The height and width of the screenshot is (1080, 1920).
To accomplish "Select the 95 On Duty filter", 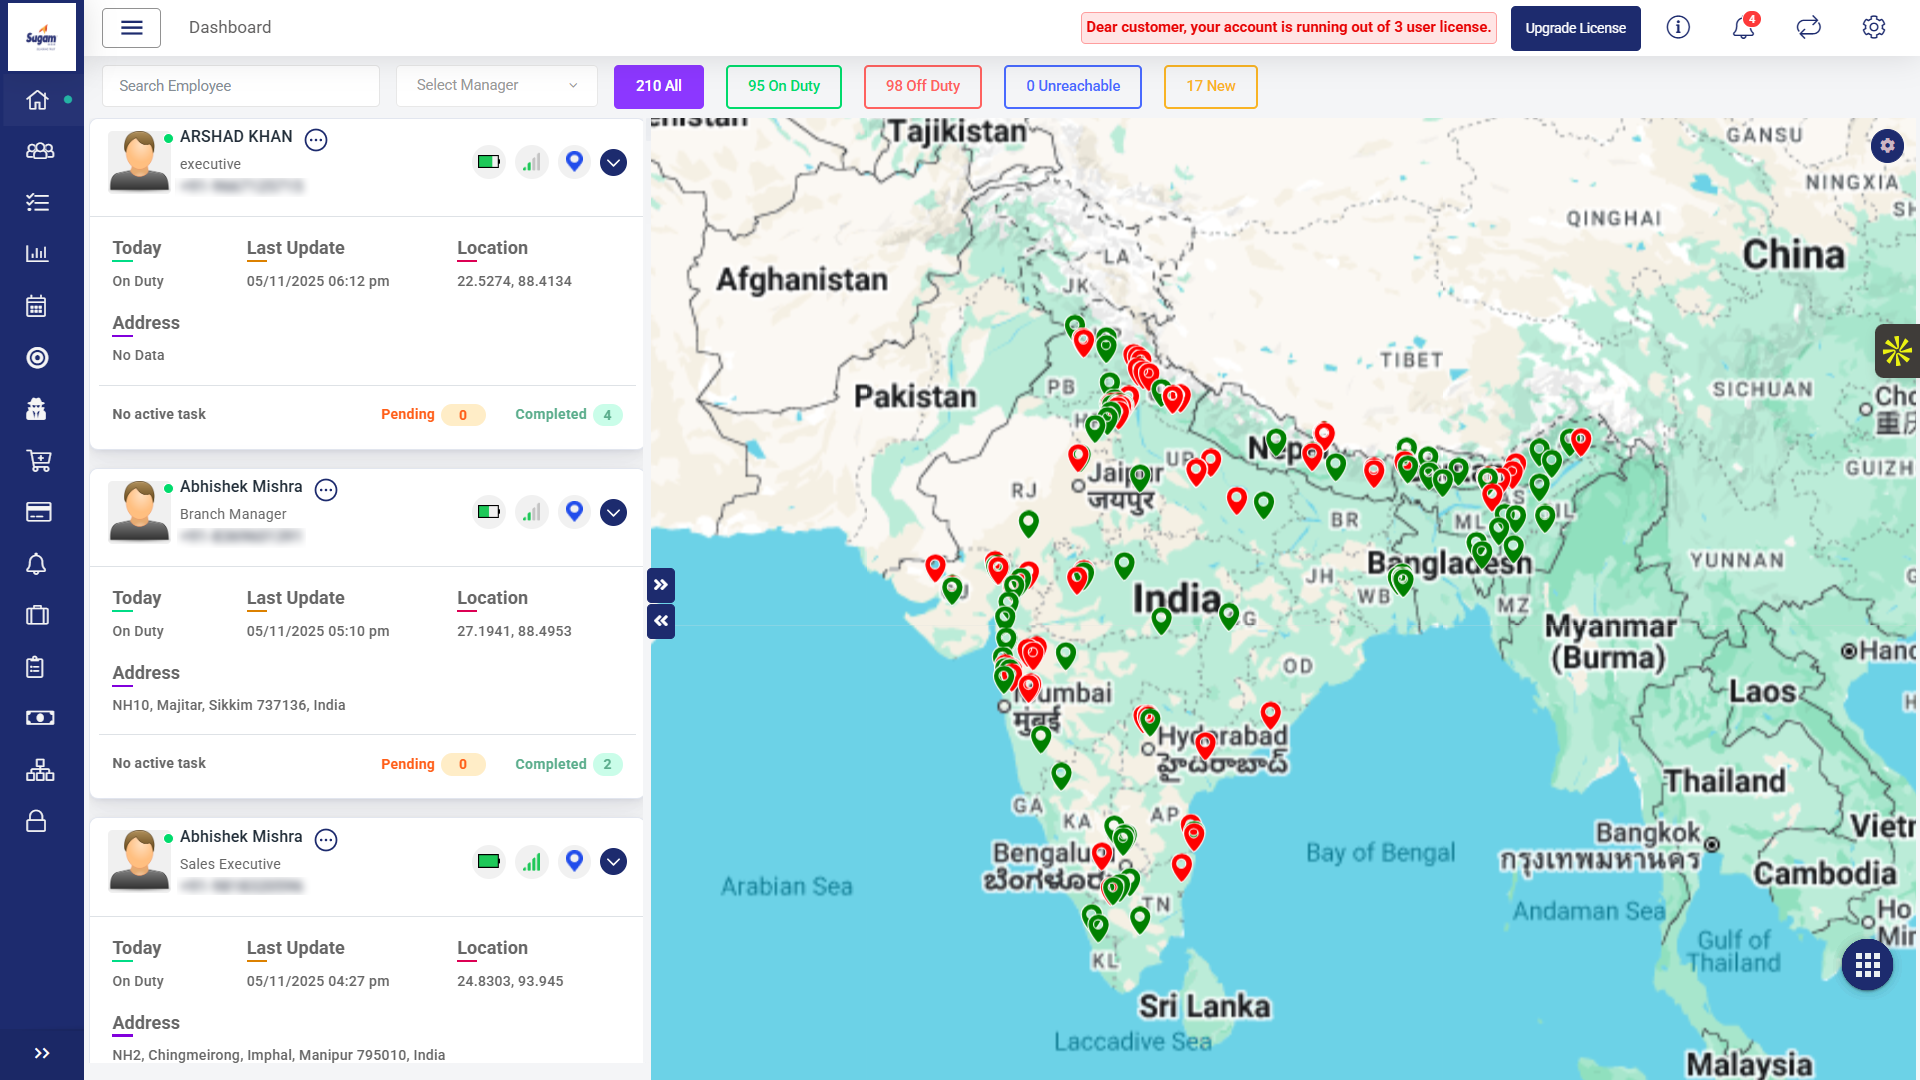I will pyautogui.click(x=784, y=86).
